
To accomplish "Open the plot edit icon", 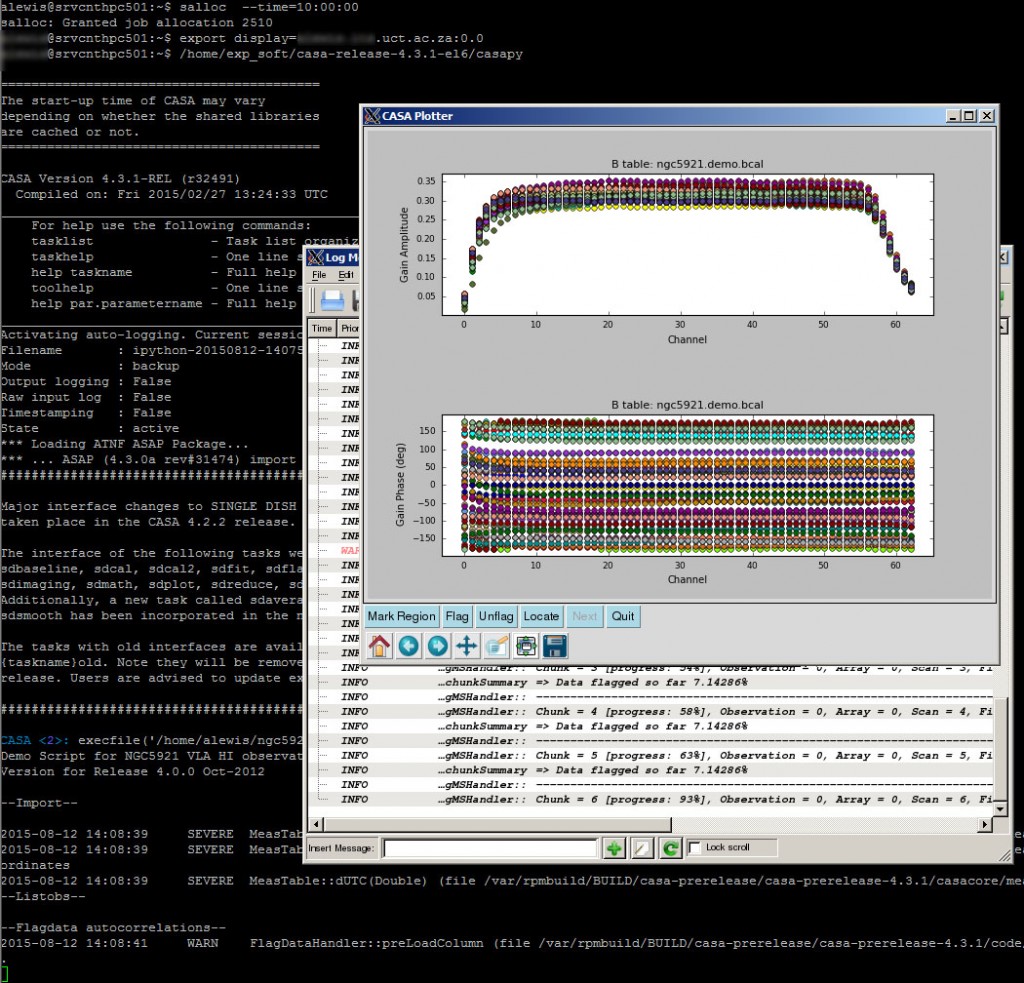I will tap(495, 645).
